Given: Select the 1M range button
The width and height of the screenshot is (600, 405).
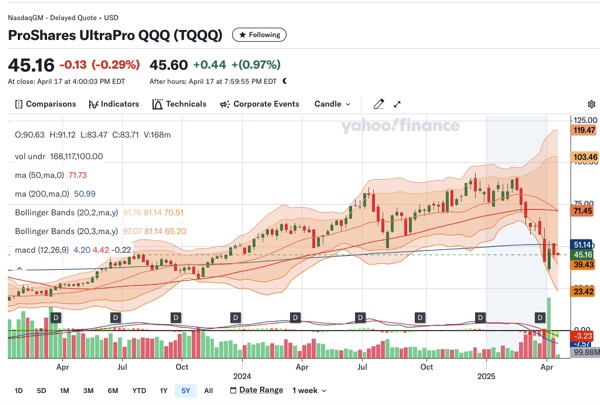Looking at the screenshot, I should pyautogui.click(x=64, y=390).
